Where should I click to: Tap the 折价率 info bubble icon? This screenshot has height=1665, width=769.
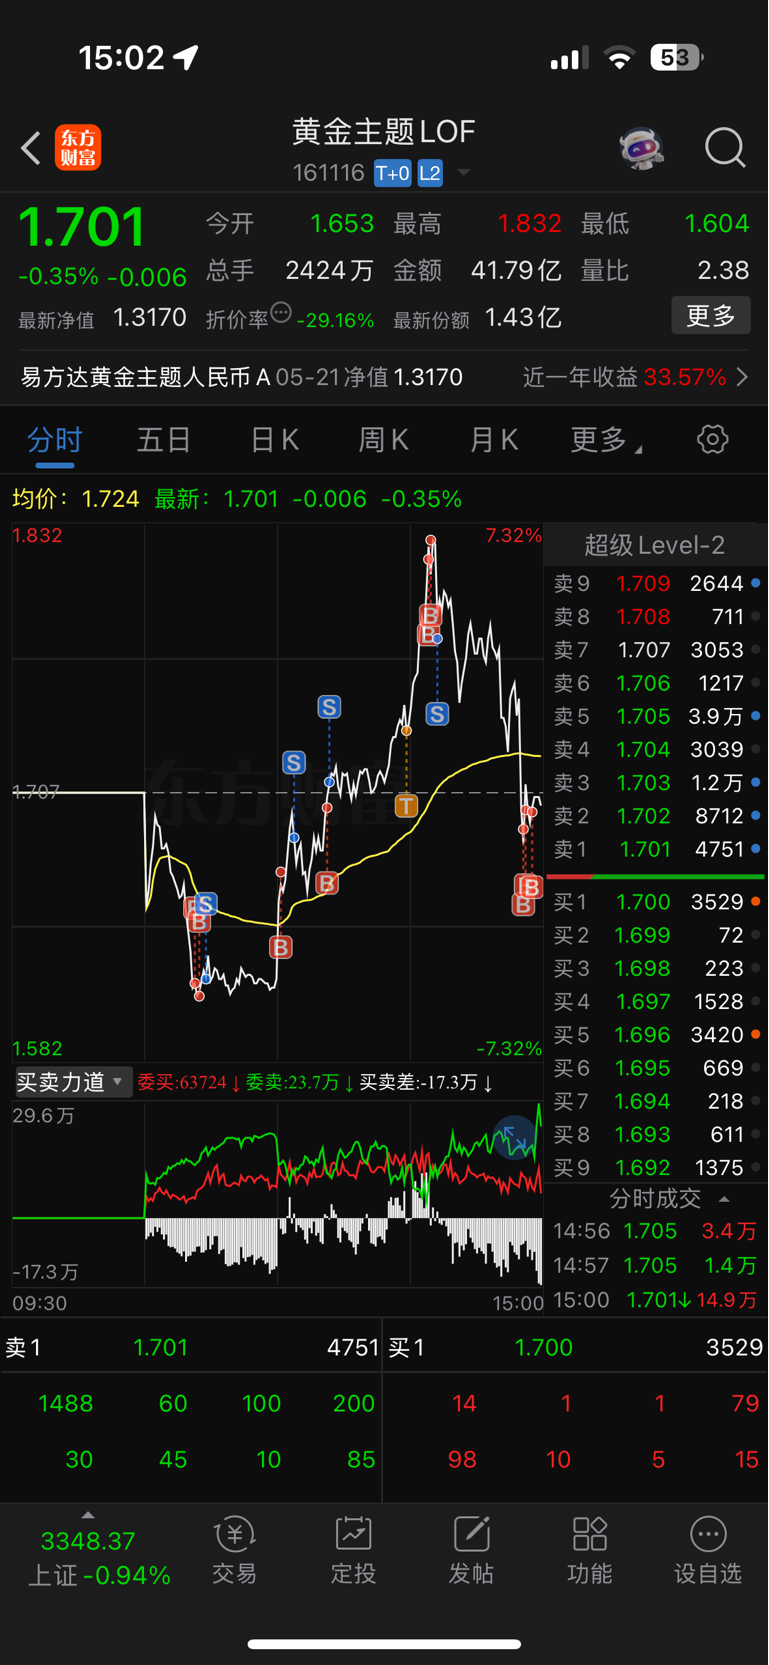click(281, 313)
